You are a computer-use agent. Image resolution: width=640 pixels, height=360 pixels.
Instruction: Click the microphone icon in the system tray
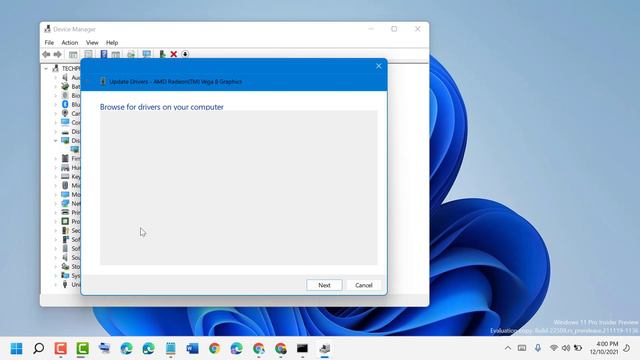538,348
